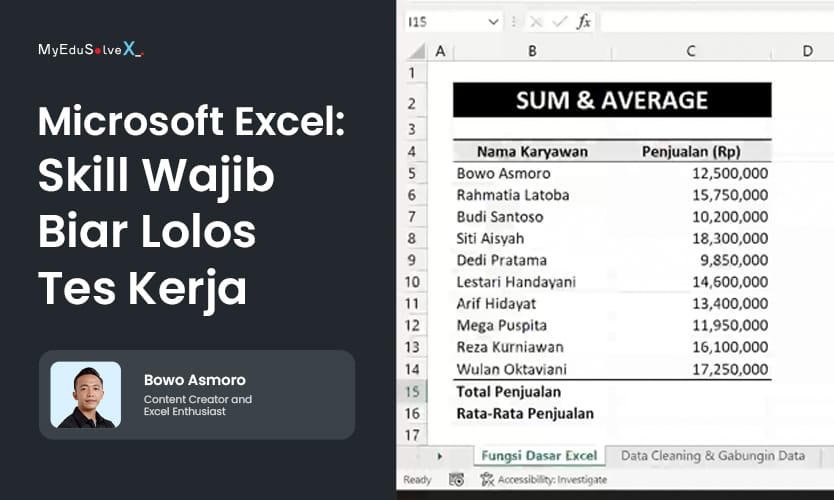Image resolution: width=834 pixels, height=500 pixels.
Task: Select the Rahmatia Latoba cell
Action: 532,195
